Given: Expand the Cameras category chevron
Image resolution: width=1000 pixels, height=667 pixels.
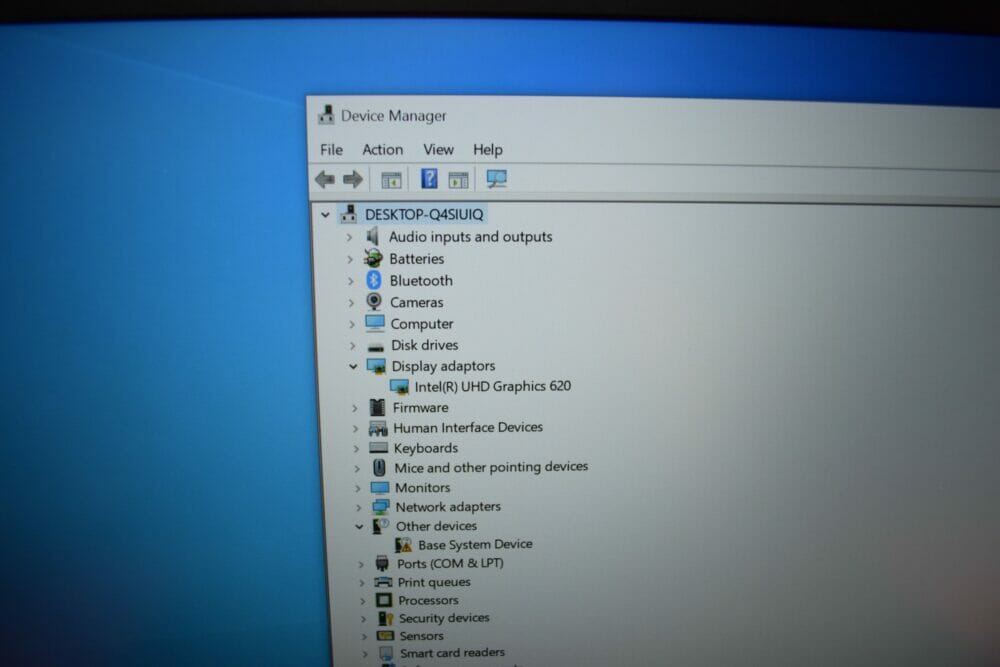Looking at the screenshot, I should [x=351, y=303].
